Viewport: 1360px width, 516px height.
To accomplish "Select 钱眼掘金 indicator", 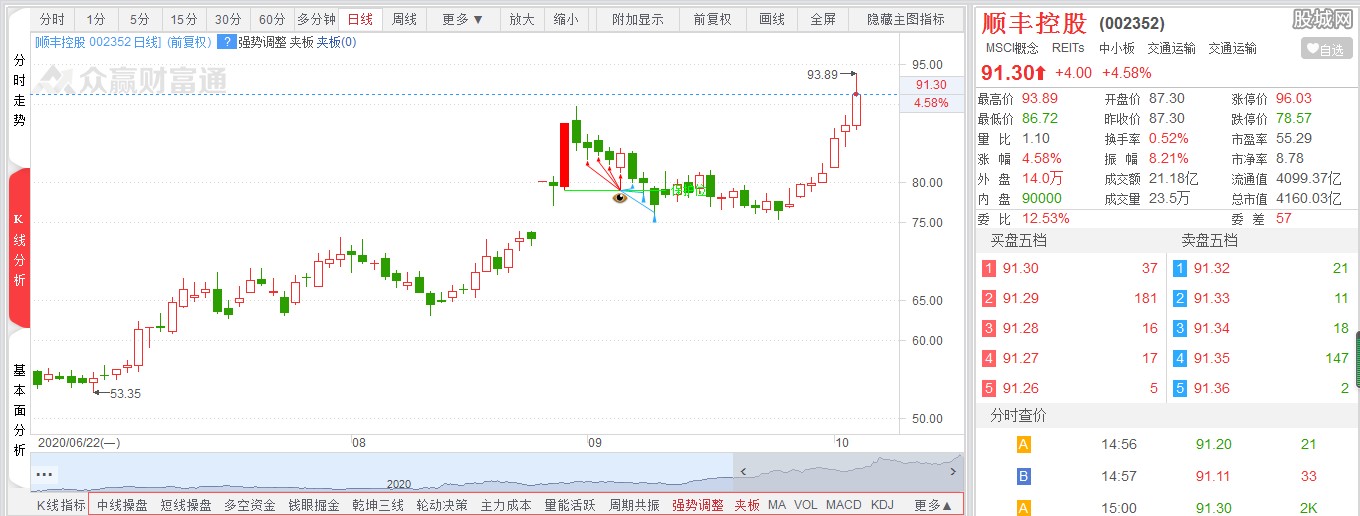I will [314, 505].
